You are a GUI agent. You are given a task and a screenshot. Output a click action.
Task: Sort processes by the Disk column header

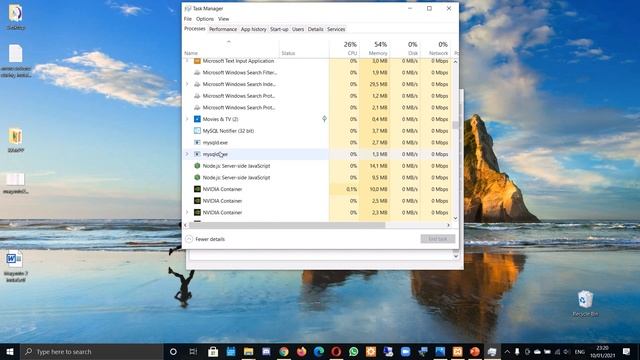click(x=405, y=48)
